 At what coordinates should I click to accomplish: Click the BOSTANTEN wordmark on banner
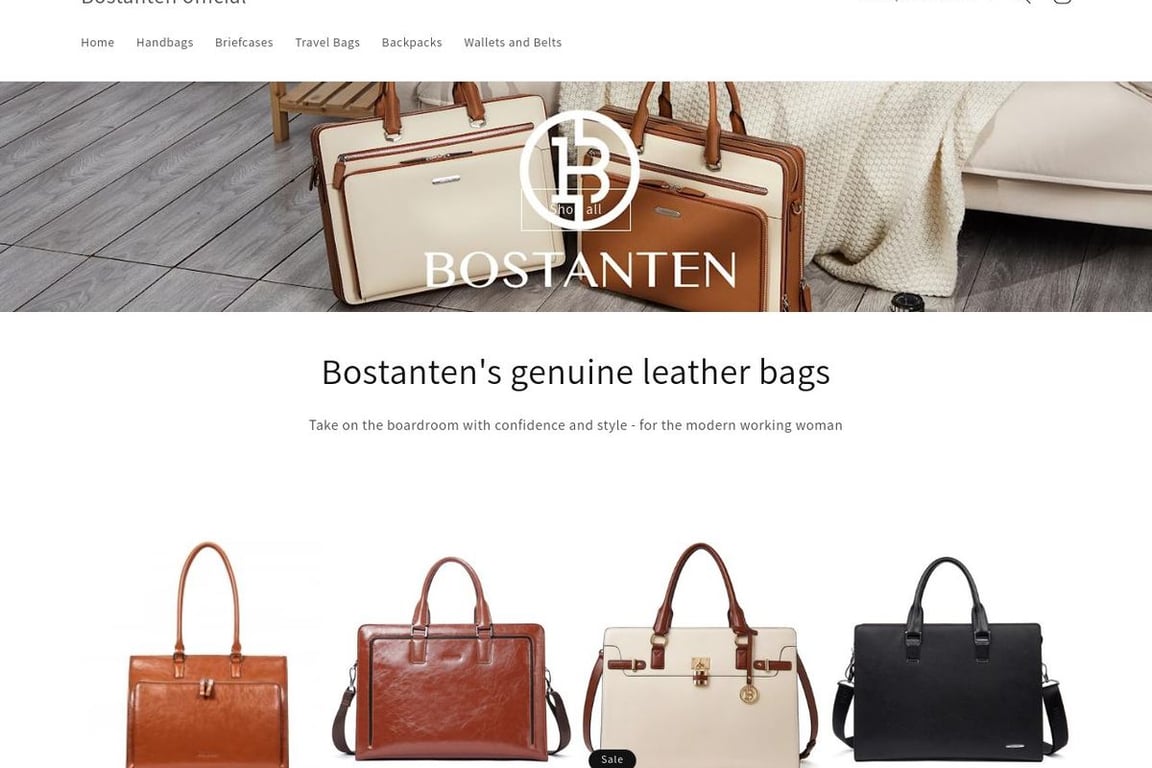pyautogui.click(x=580, y=270)
